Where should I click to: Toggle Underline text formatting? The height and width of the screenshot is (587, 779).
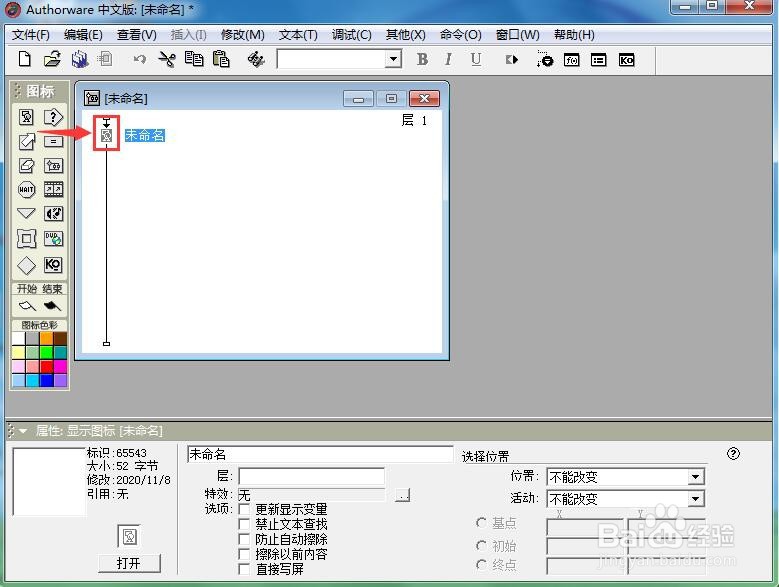475,60
